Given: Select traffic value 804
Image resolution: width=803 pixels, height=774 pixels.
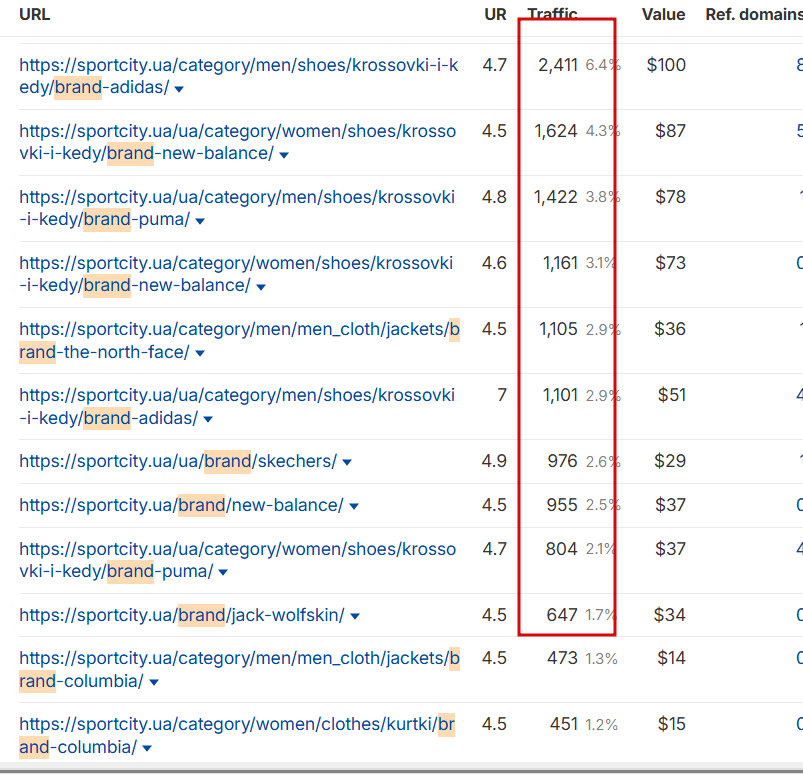Looking at the screenshot, I should pyautogui.click(x=561, y=549).
